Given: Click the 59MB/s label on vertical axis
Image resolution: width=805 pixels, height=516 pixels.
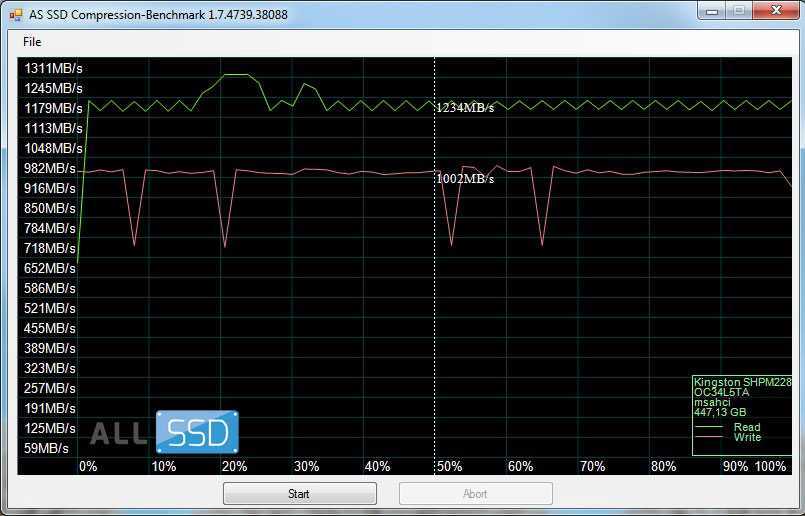Looking at the screenshot, I should [x=49, y=448].
